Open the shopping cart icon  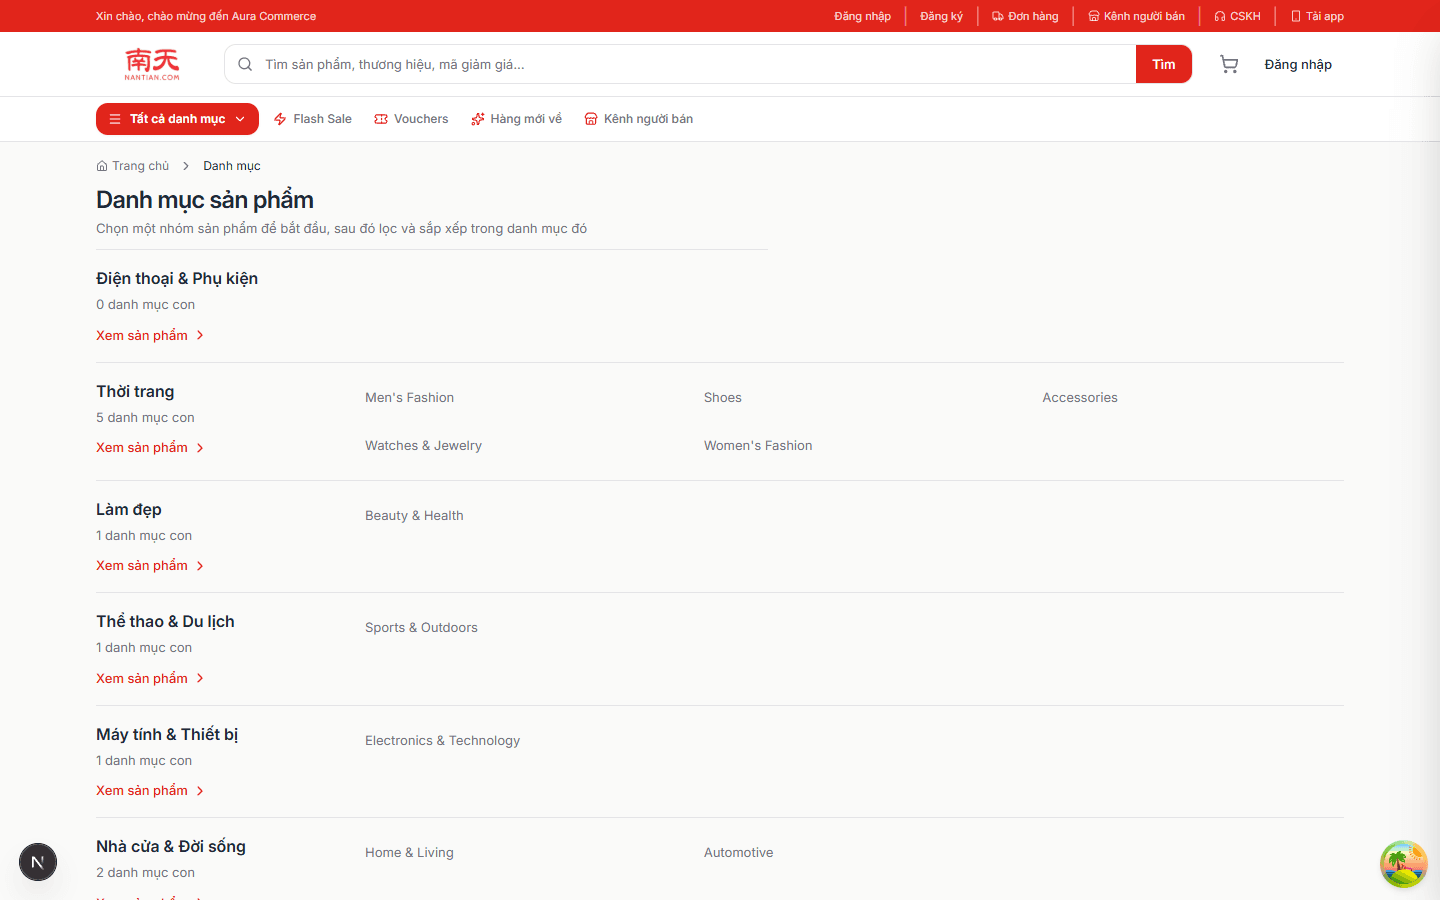(1229, 64)
